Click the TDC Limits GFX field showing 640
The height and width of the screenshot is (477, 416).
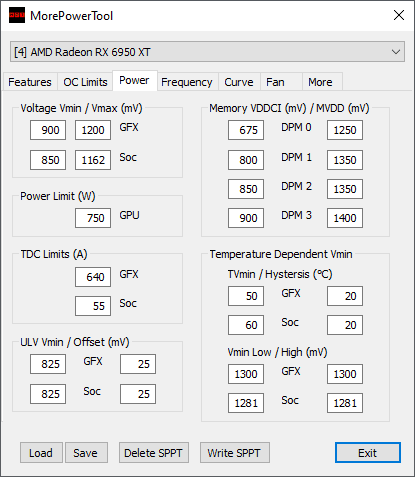pos(93,277)
